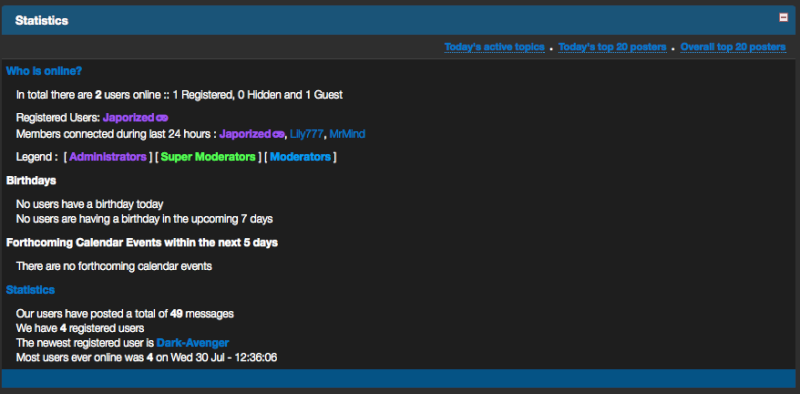Open the Who is online? page

pyautogui.click(x=44, y=71)
